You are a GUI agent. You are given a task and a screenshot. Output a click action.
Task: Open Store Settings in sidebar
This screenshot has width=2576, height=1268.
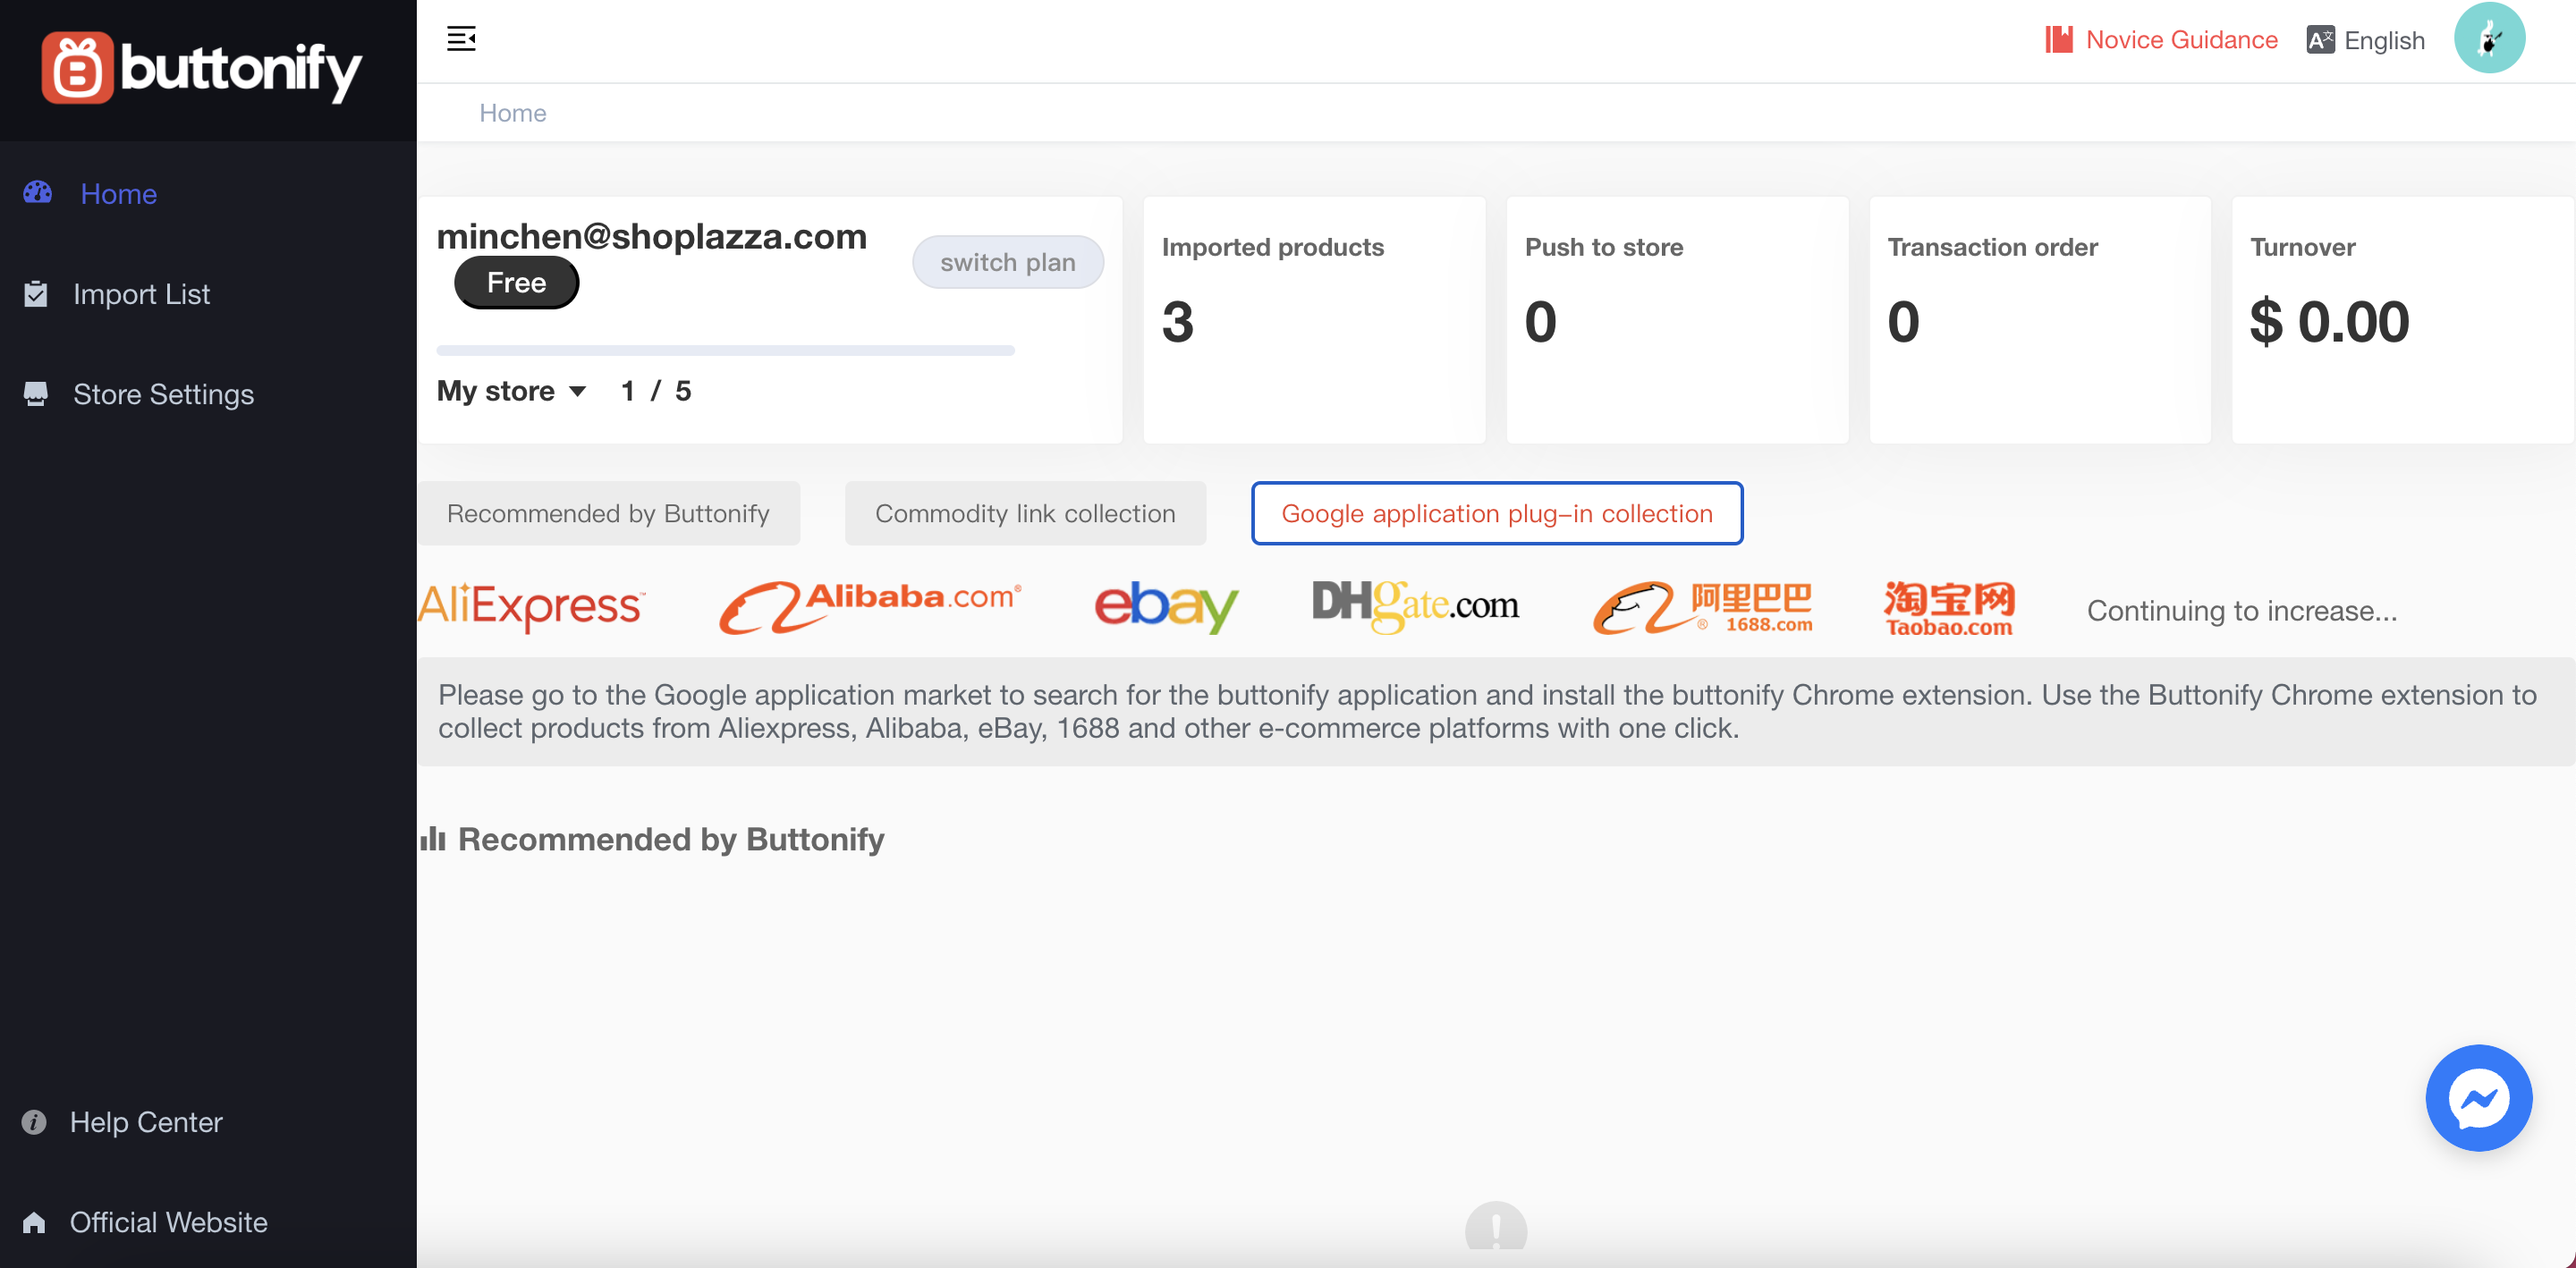pyautogui.click(x=163, y=394)
